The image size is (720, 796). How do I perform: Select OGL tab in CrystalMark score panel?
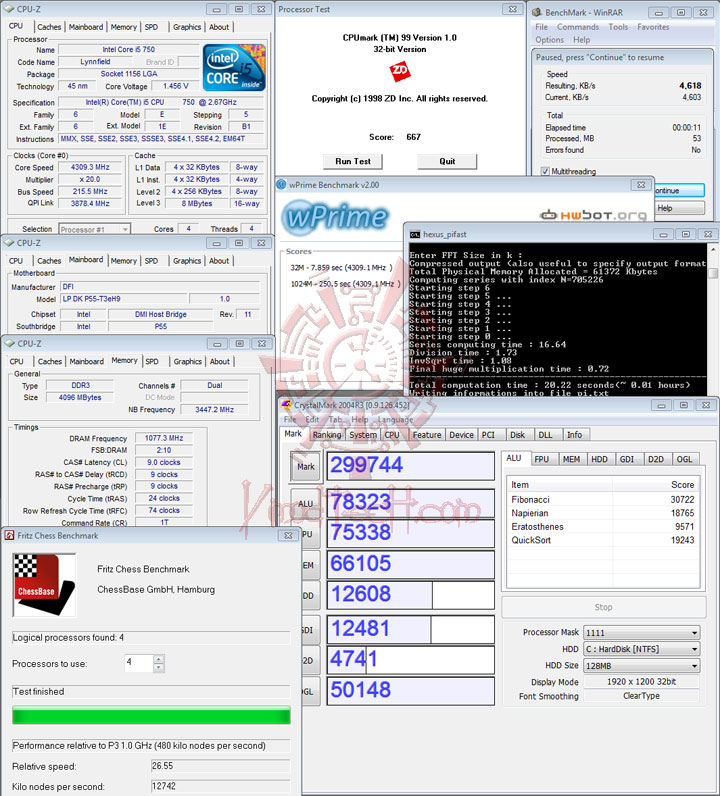point(684,459)
